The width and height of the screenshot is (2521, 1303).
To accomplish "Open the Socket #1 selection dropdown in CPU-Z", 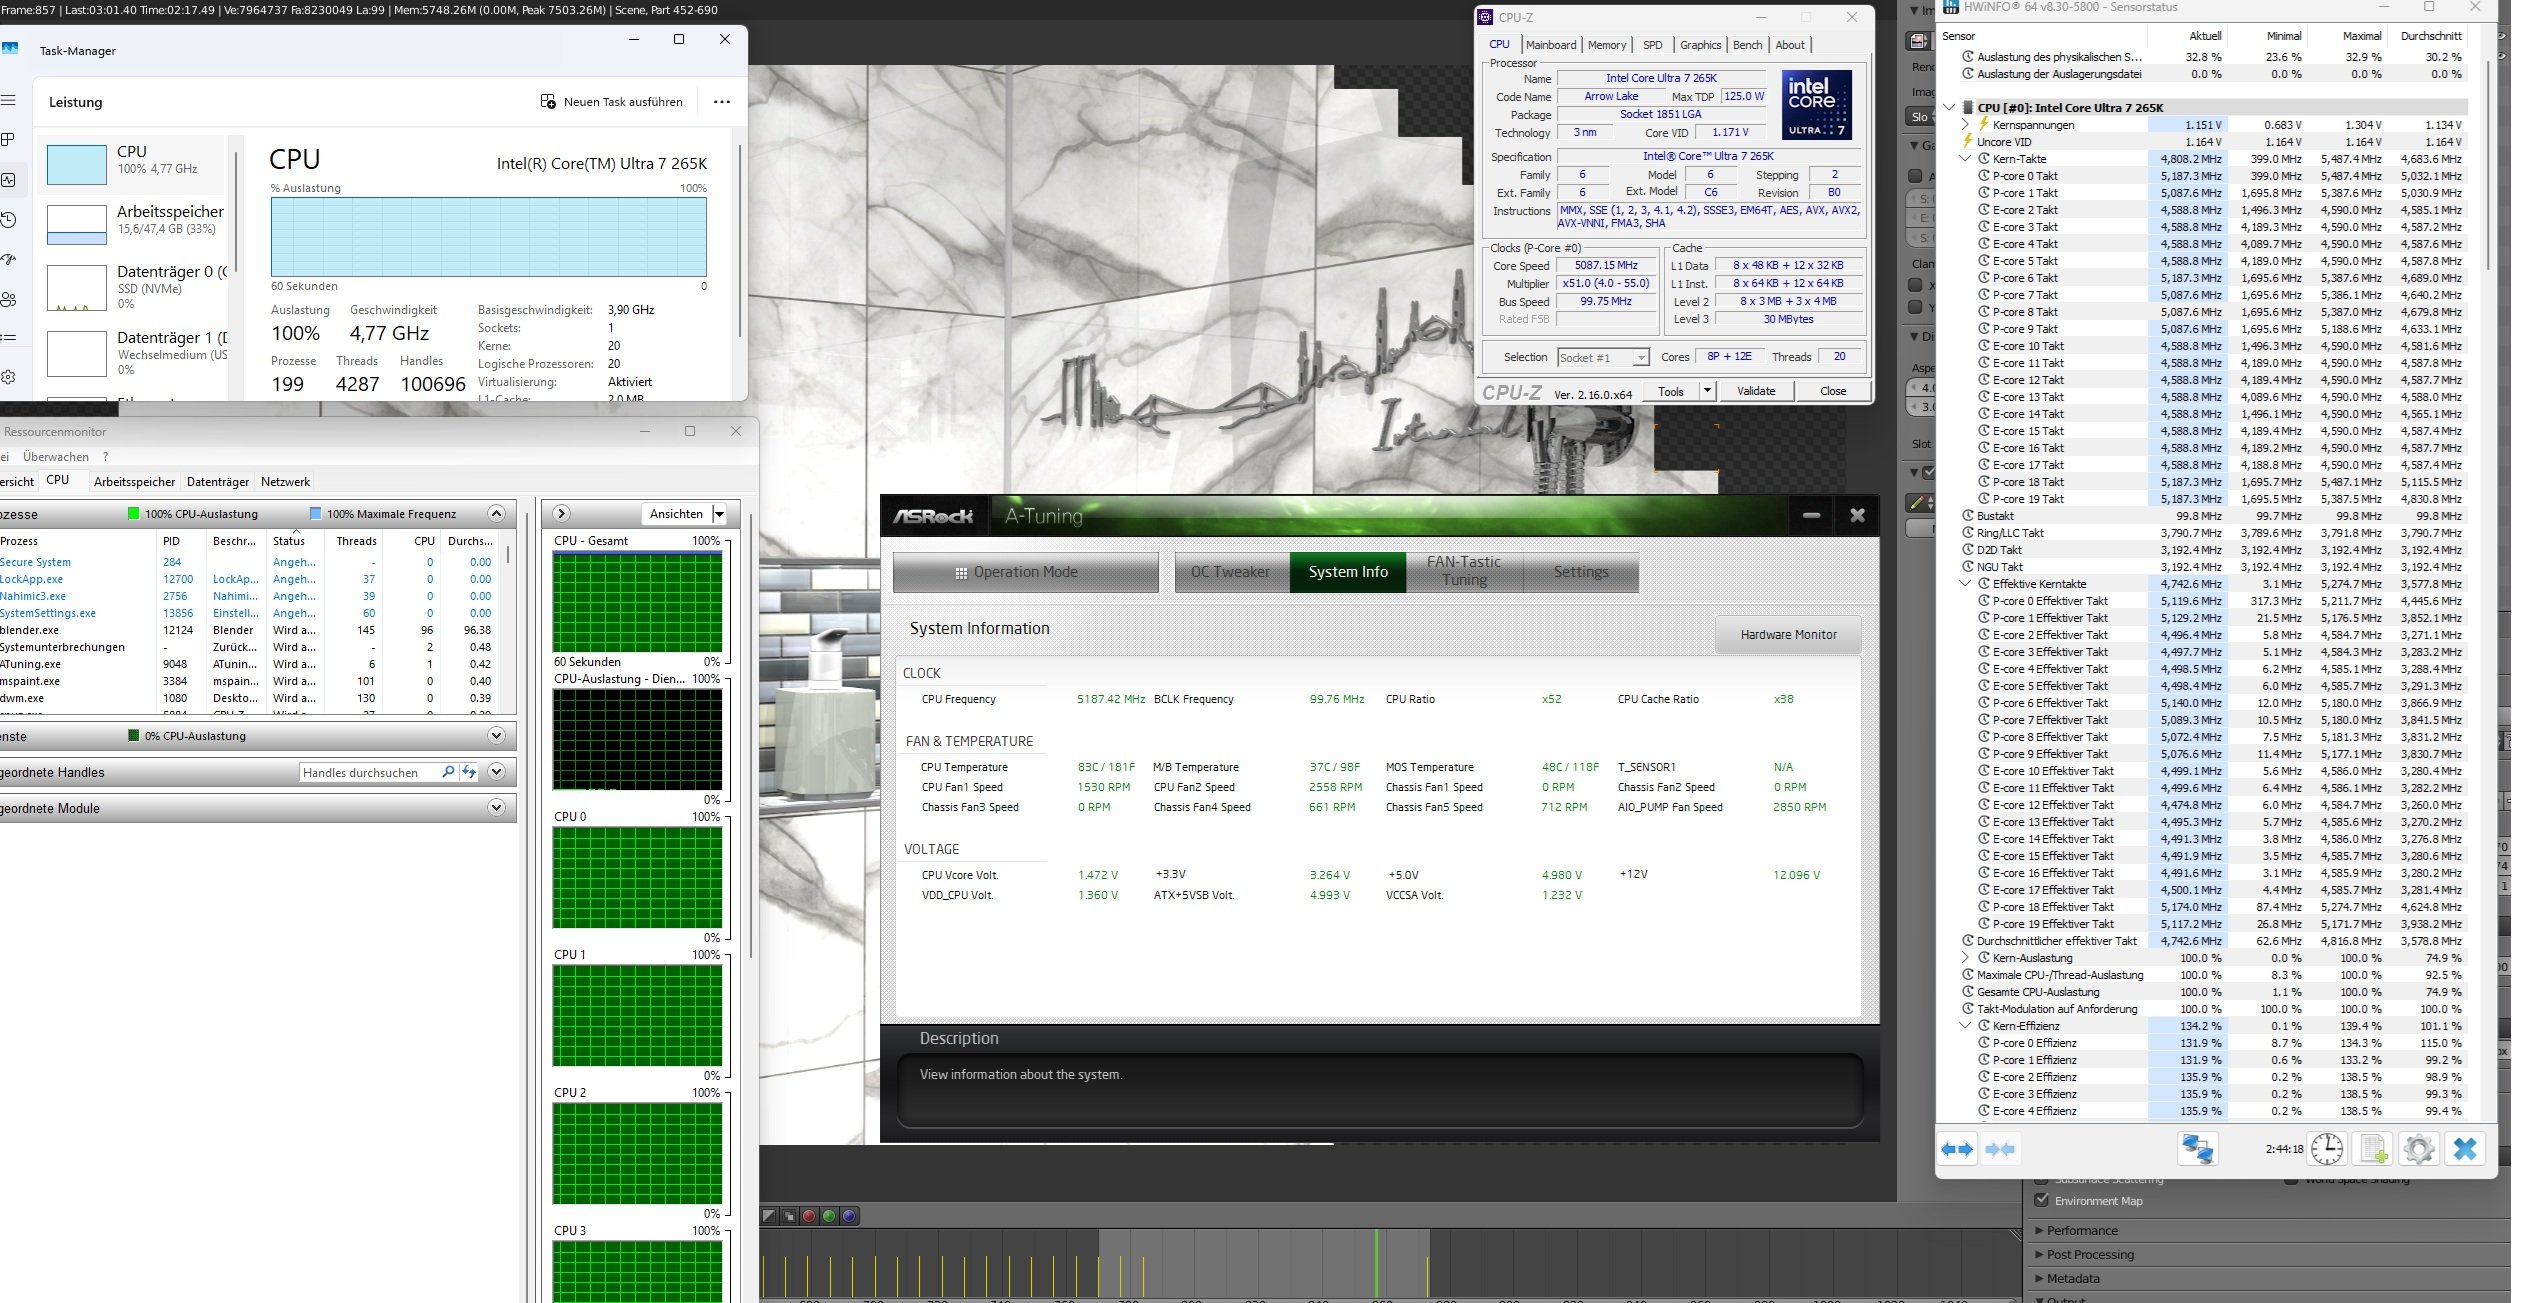I will [1640, 357].
